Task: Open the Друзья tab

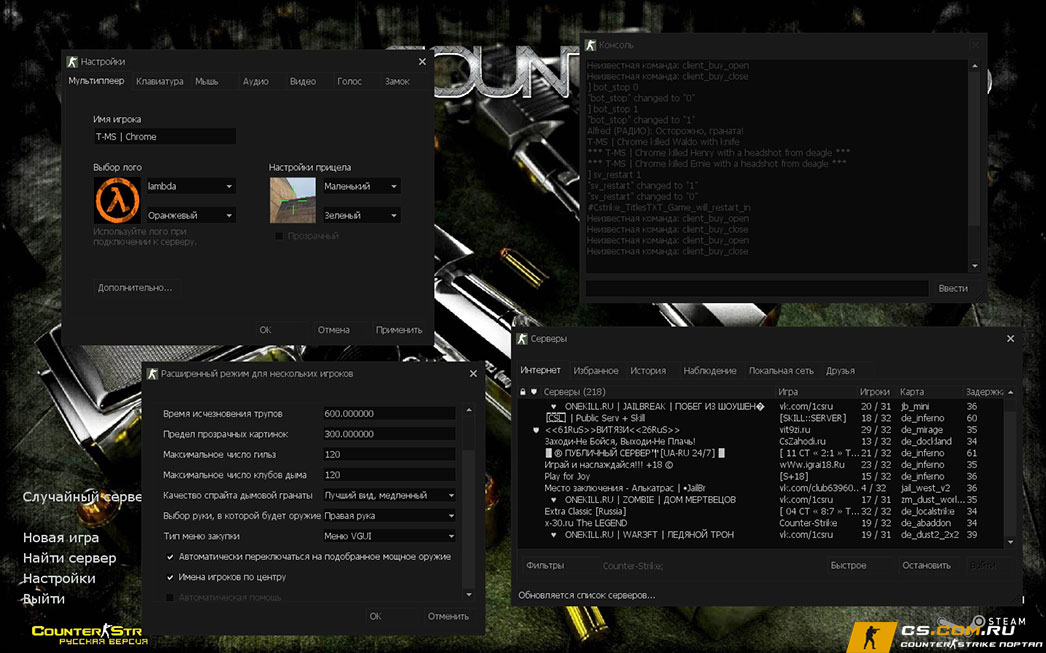Action: click(840, 371)
